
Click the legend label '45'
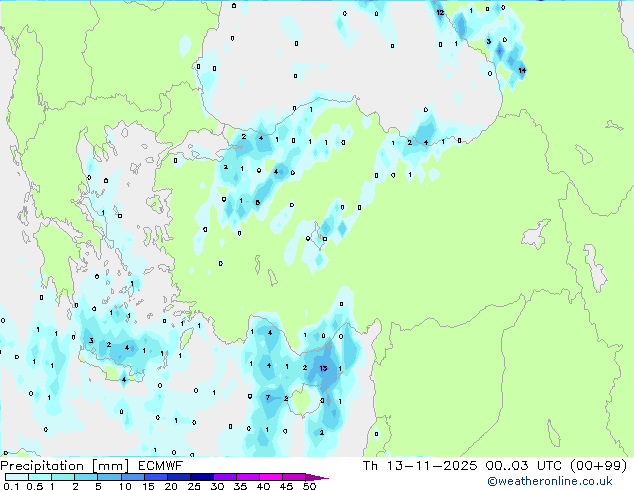point(286,486)
